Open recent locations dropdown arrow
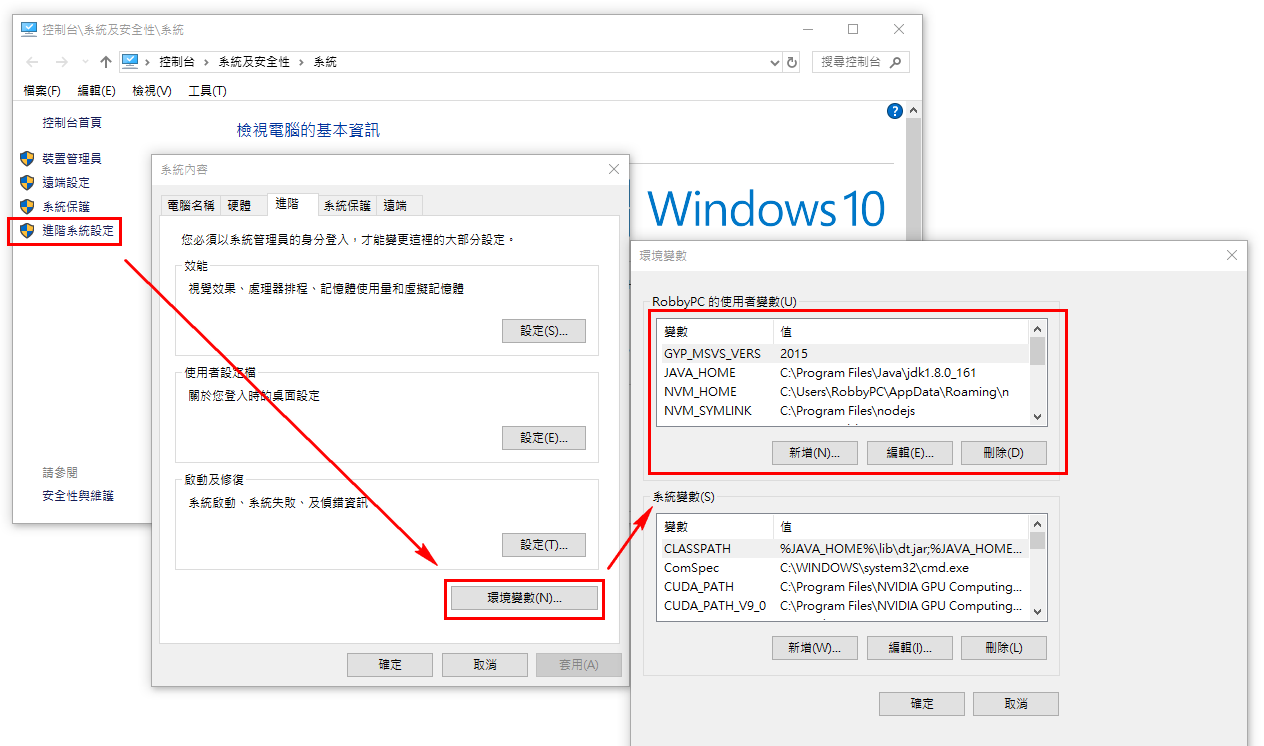Viewport: 1264px width, 746px height. (84, 62)
